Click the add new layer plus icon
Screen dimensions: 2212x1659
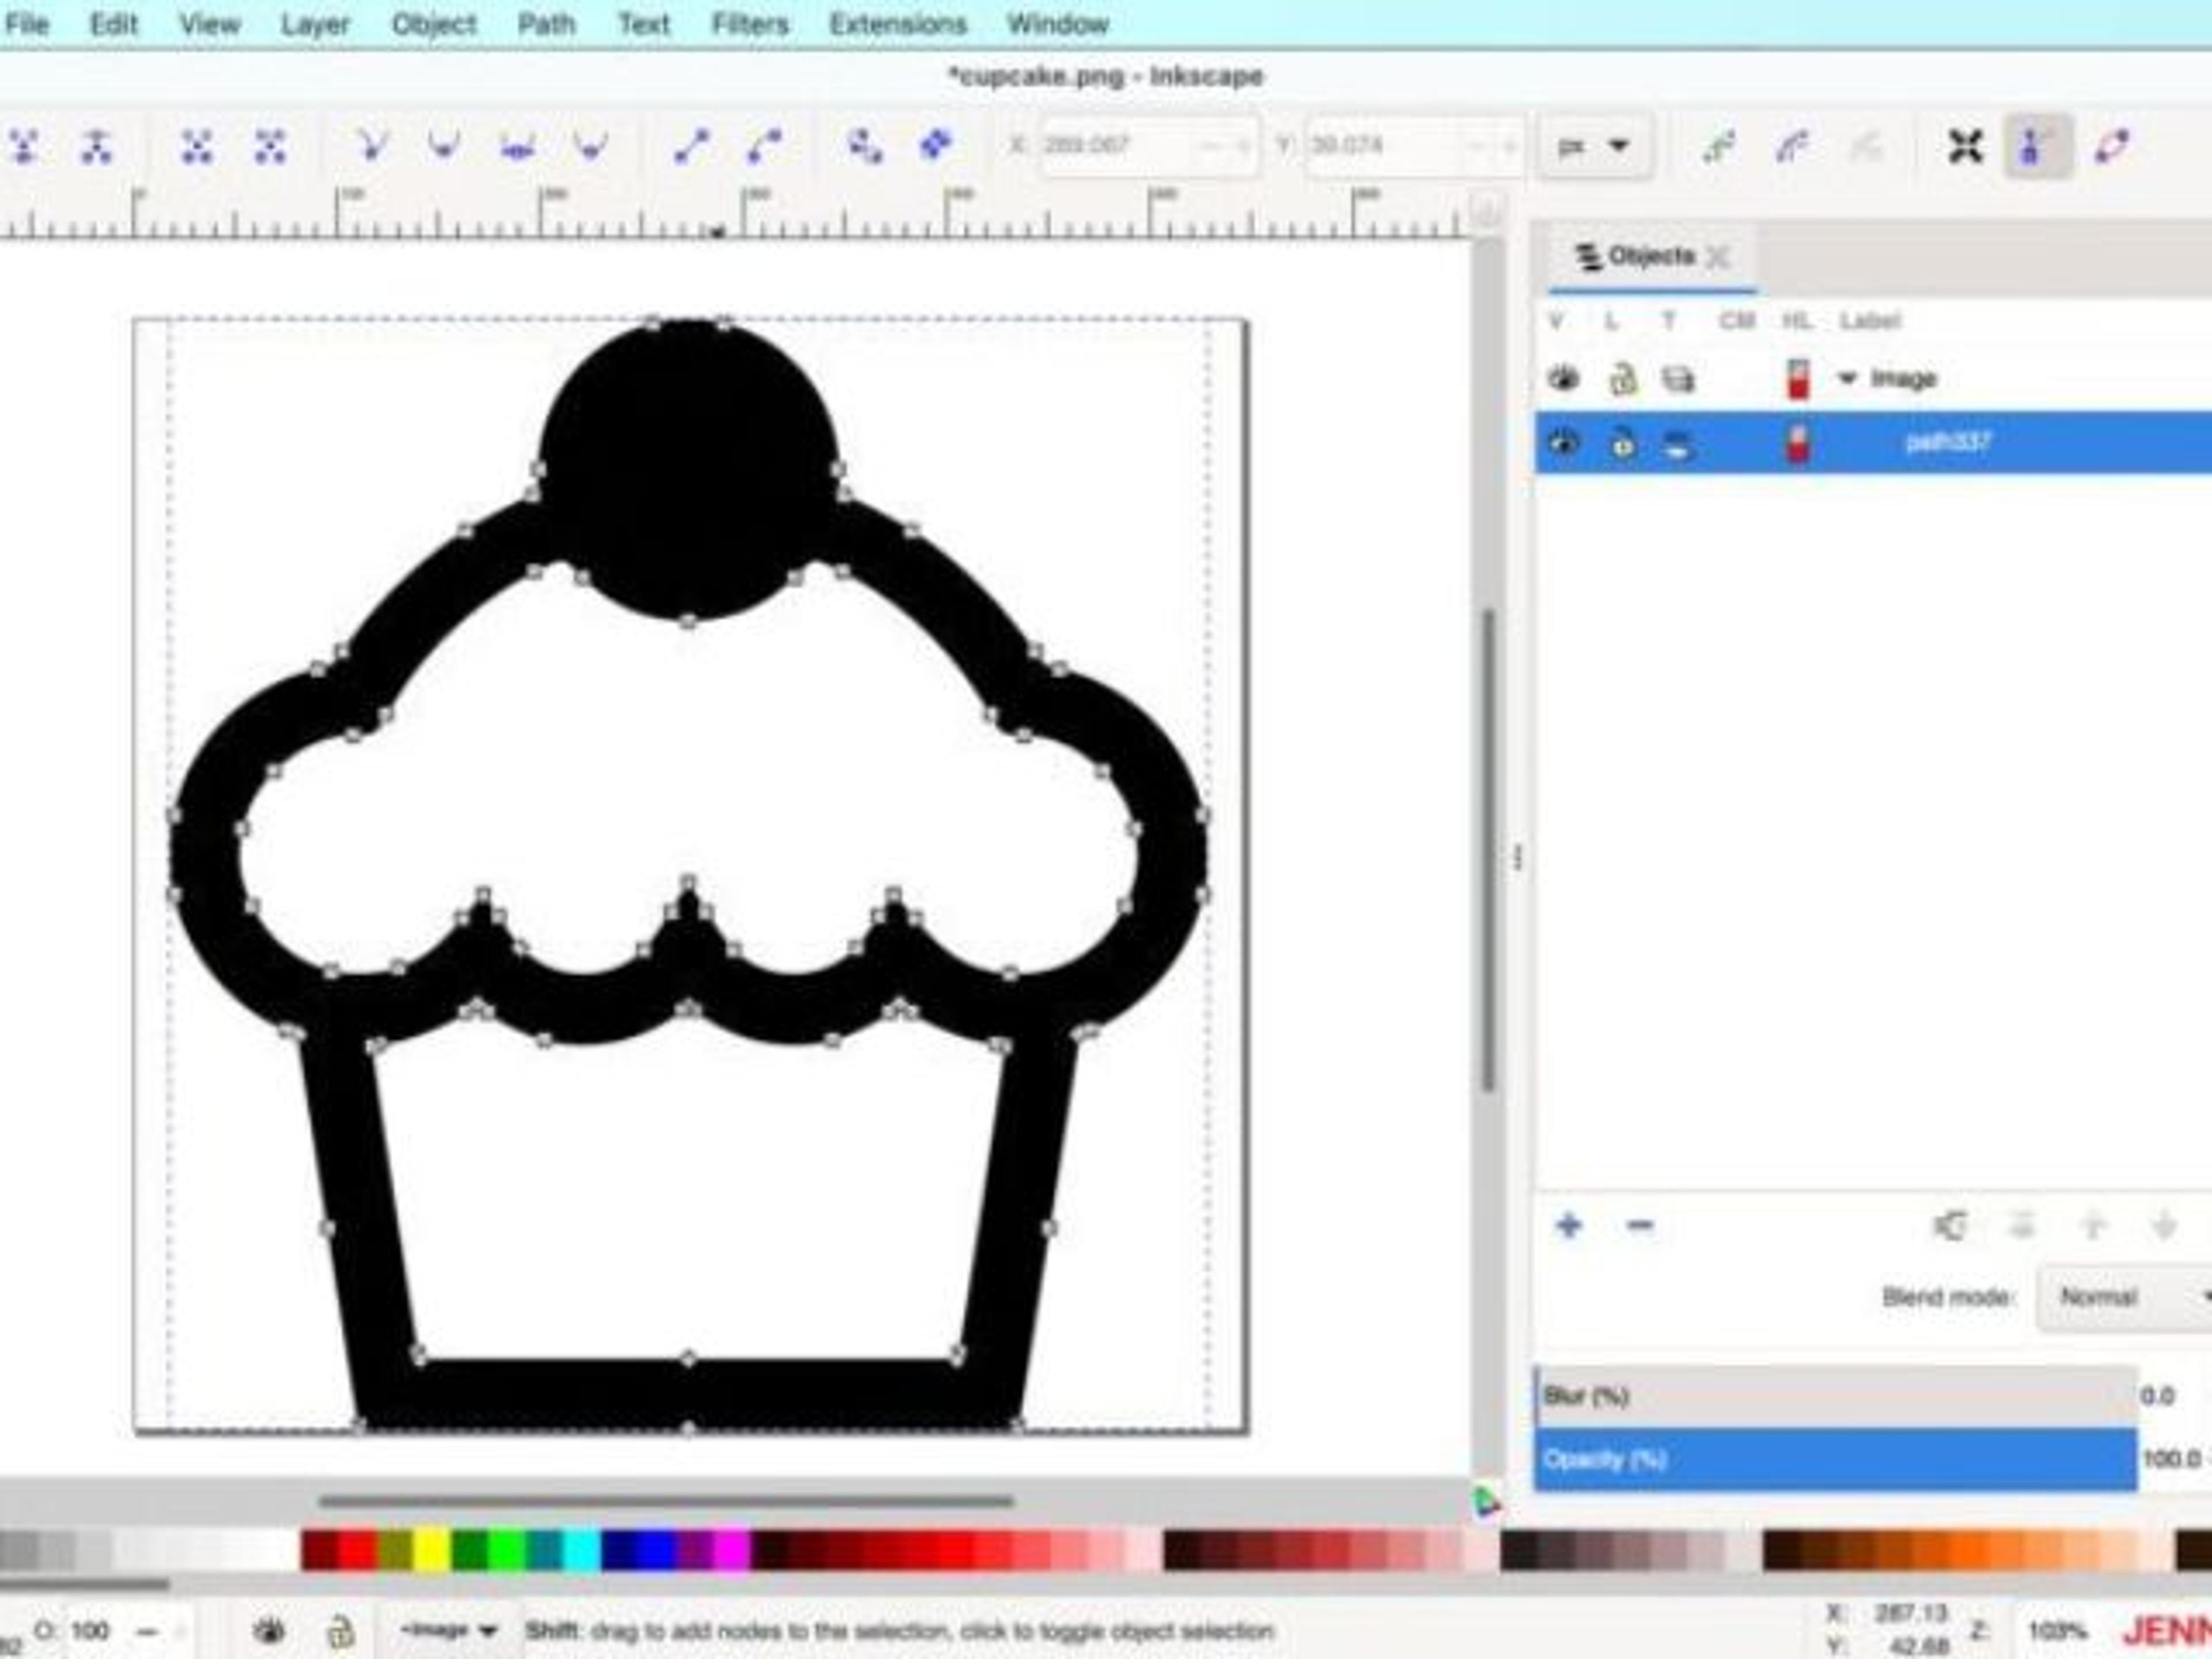coord(1568,1225)
